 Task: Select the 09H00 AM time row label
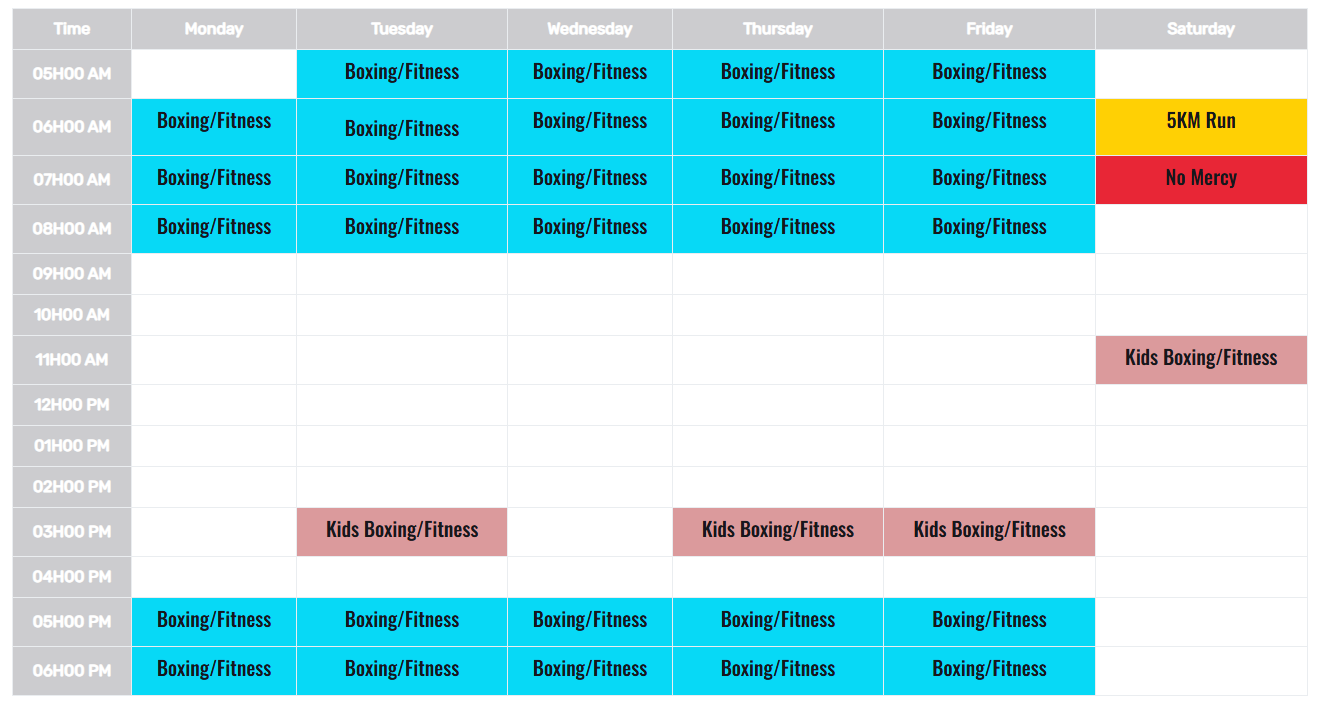[x=72, y=274]
